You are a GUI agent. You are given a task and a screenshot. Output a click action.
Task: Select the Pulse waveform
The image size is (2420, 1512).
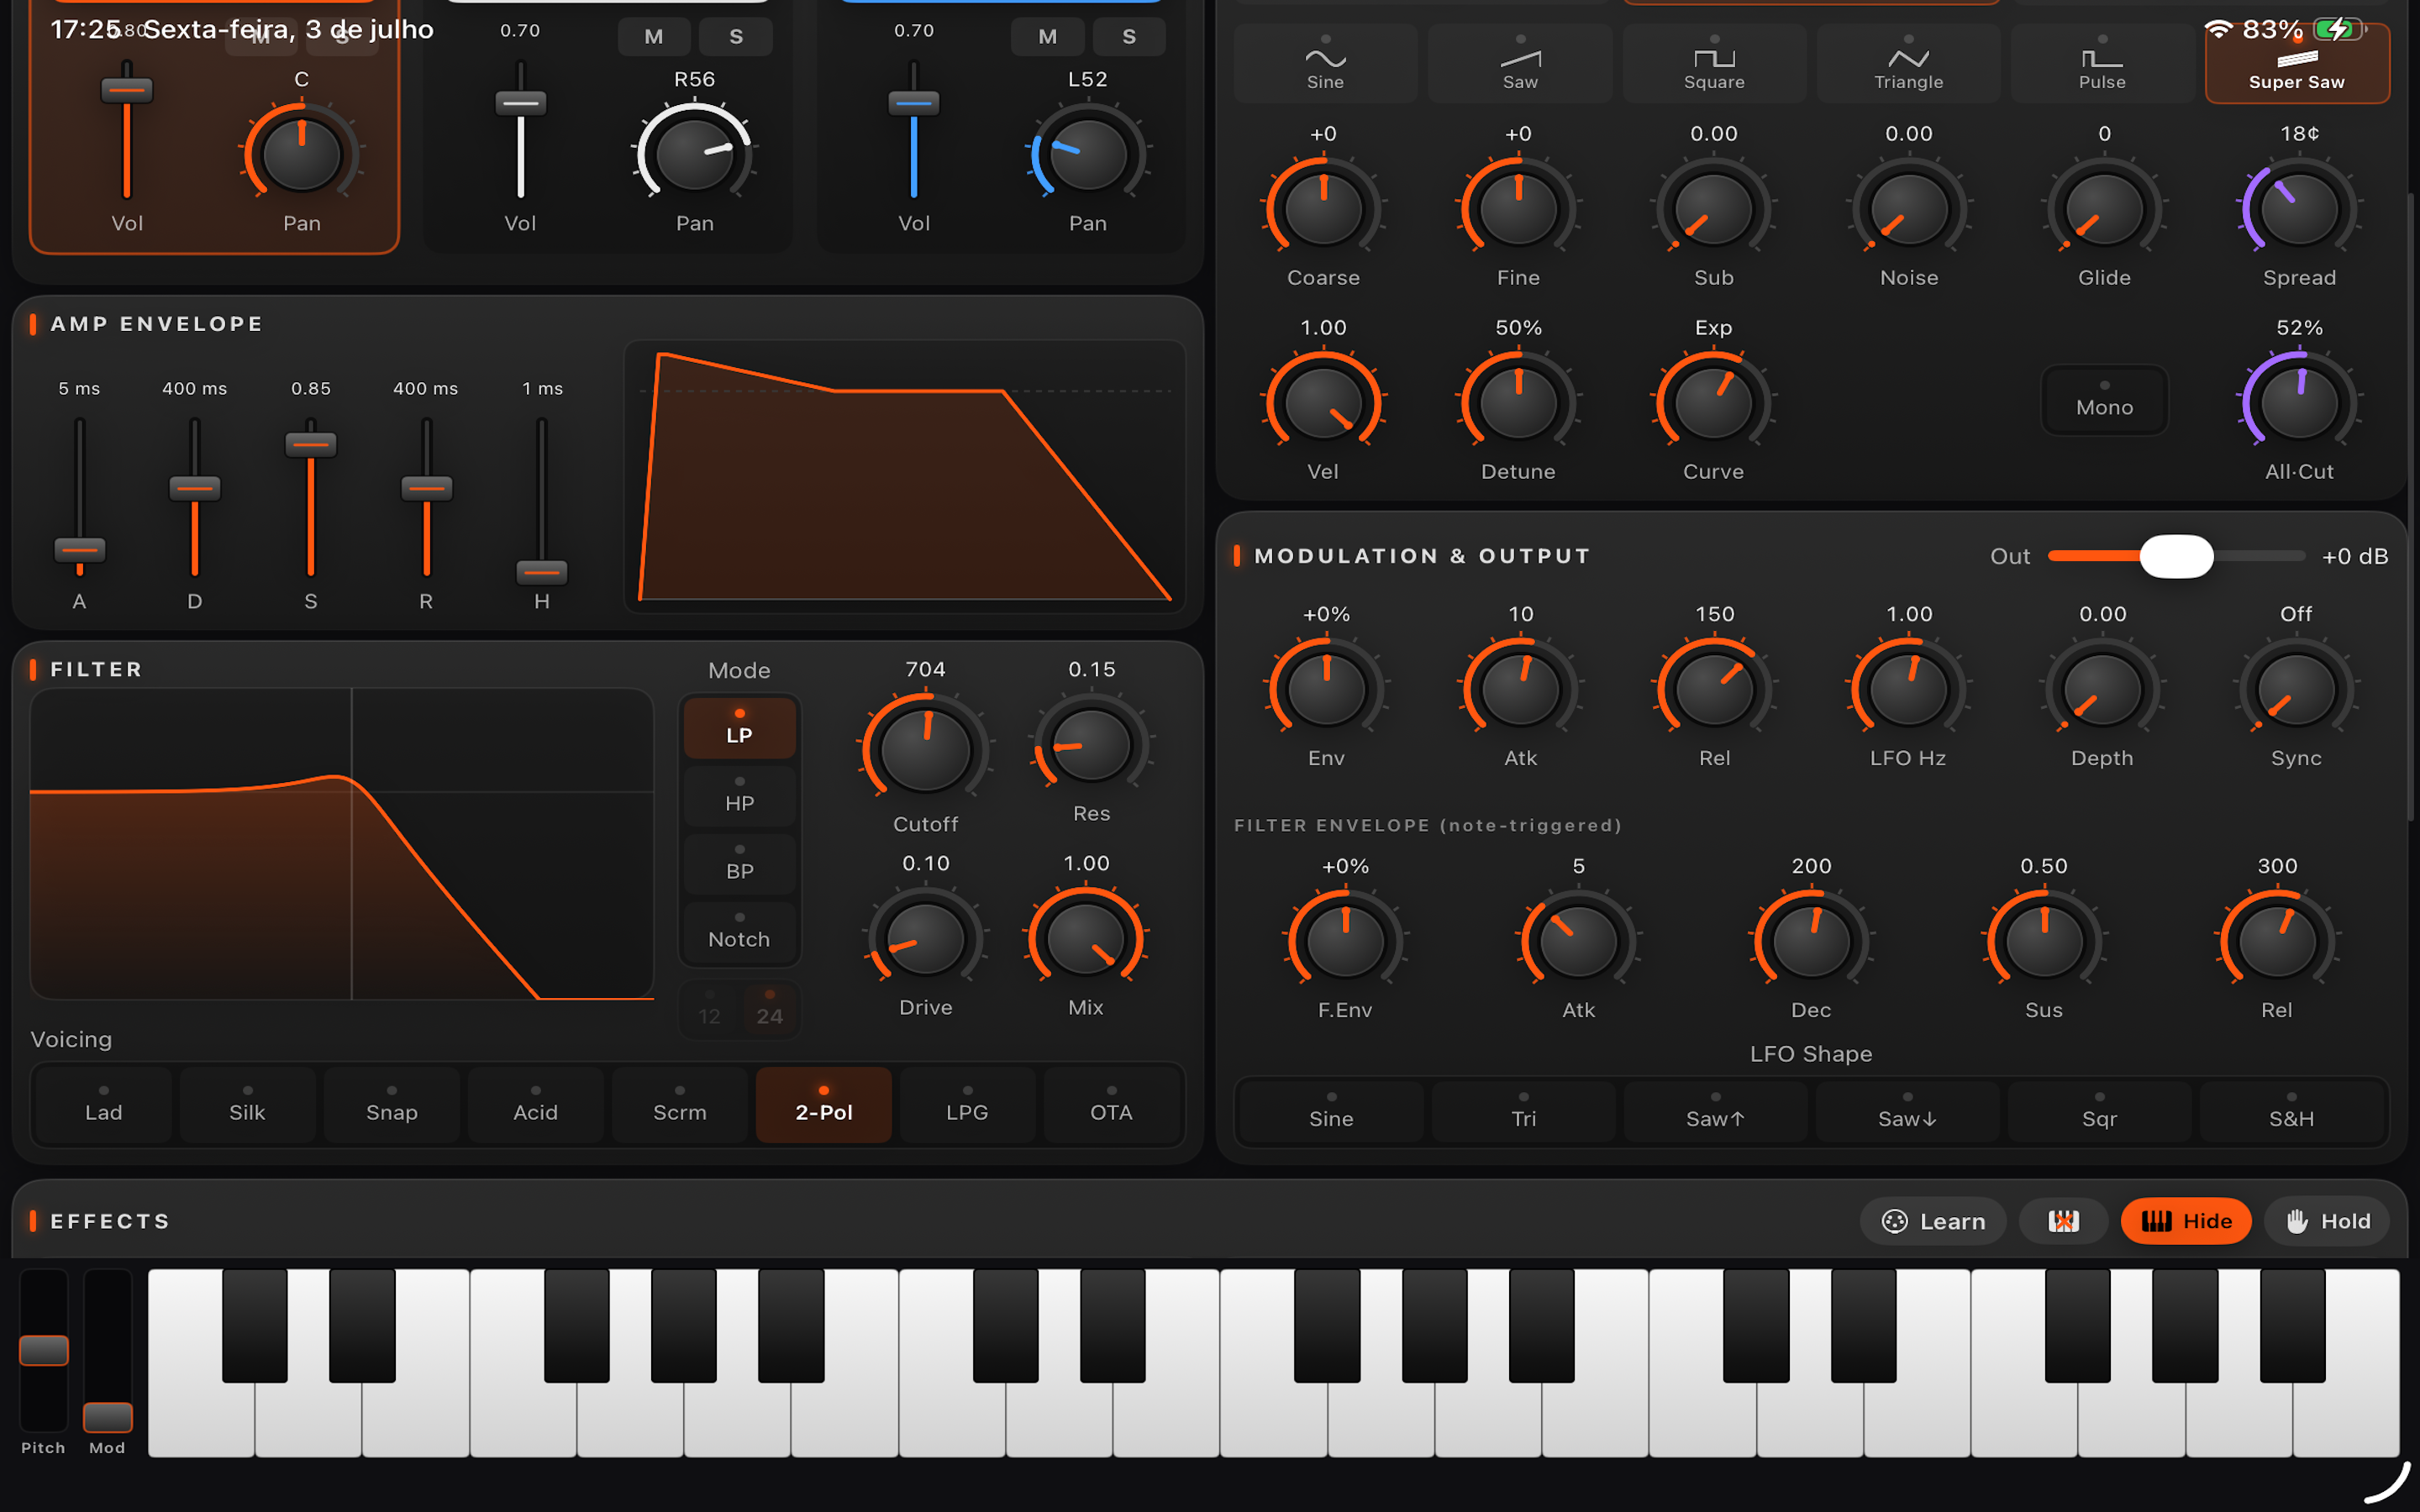tap(2102, 64)
